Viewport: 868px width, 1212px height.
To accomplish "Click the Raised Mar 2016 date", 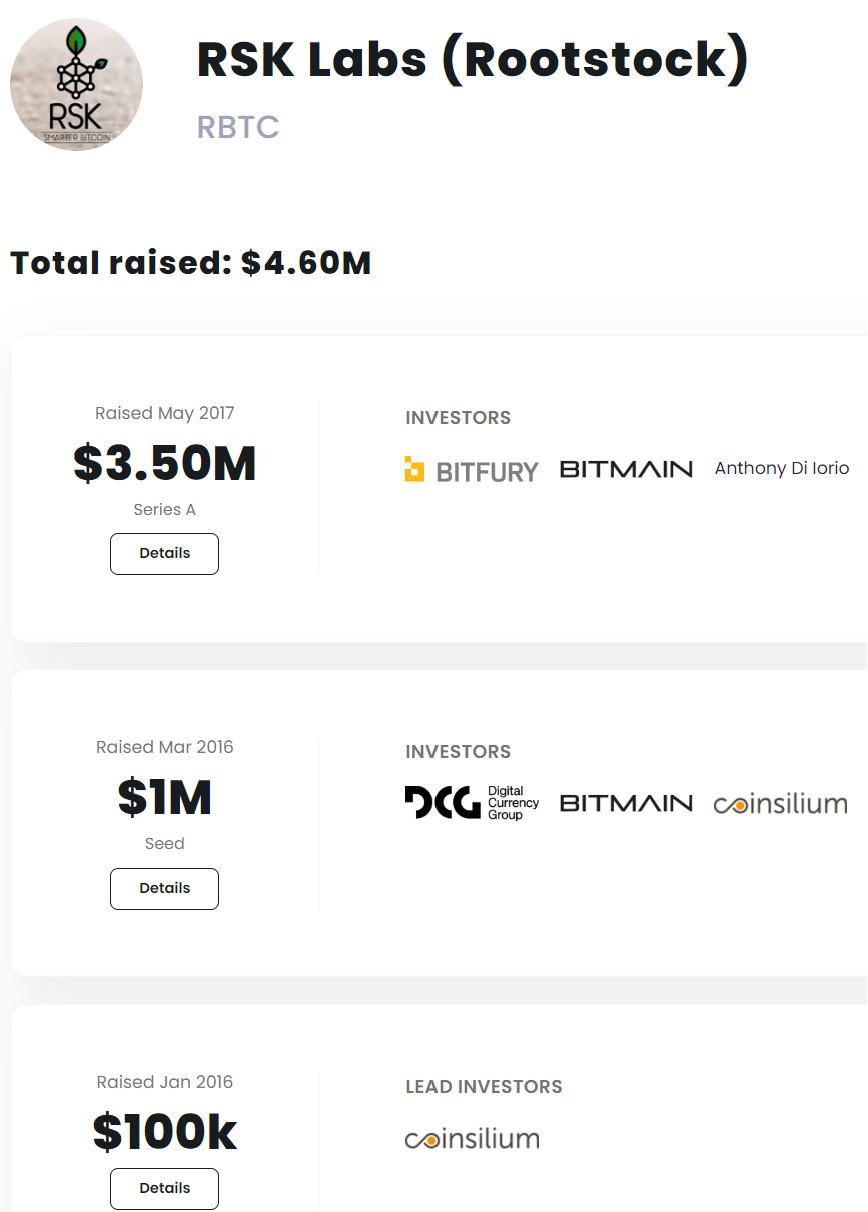I will [165, 747].
